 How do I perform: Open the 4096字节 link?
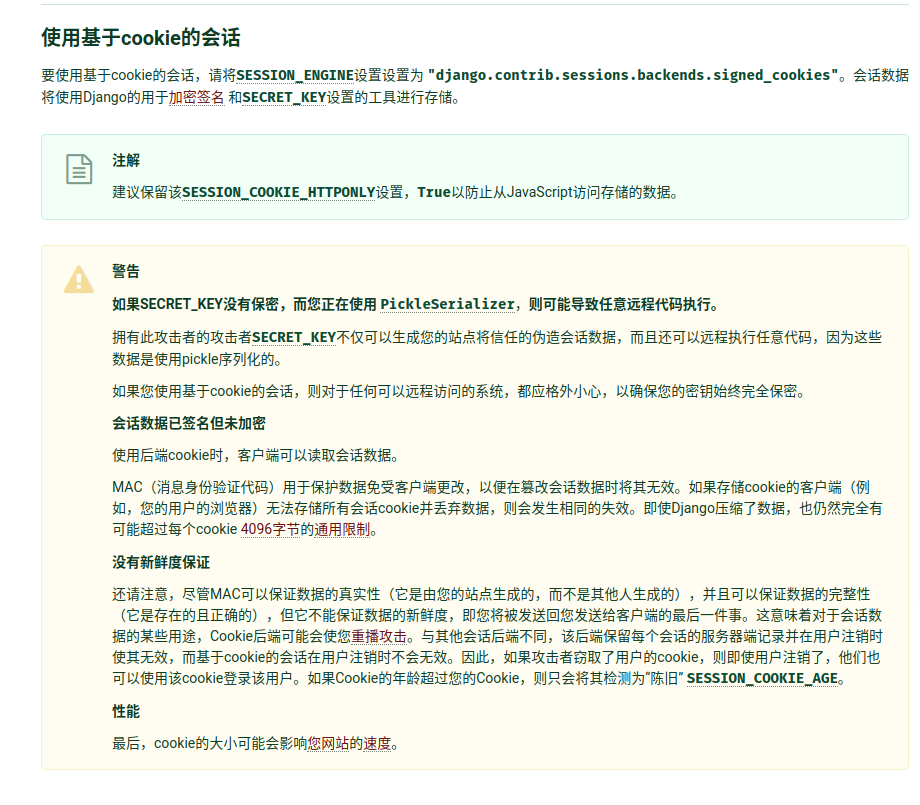[x=270, y=531]
